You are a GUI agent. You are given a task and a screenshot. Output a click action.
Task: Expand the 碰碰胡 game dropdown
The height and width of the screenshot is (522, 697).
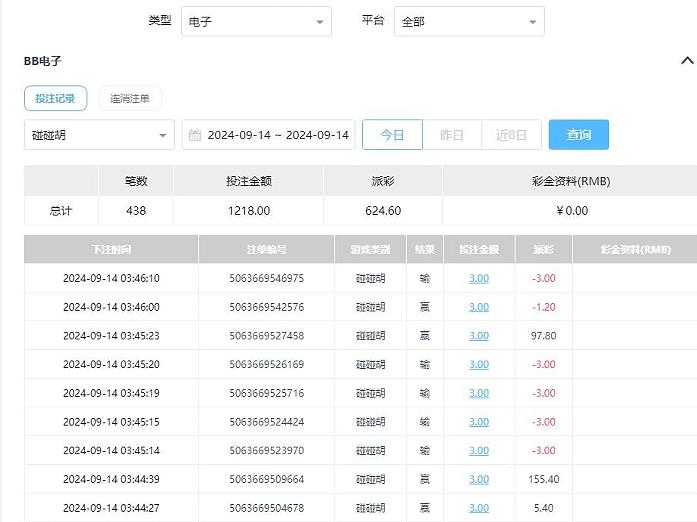click(x=99, y=135)
